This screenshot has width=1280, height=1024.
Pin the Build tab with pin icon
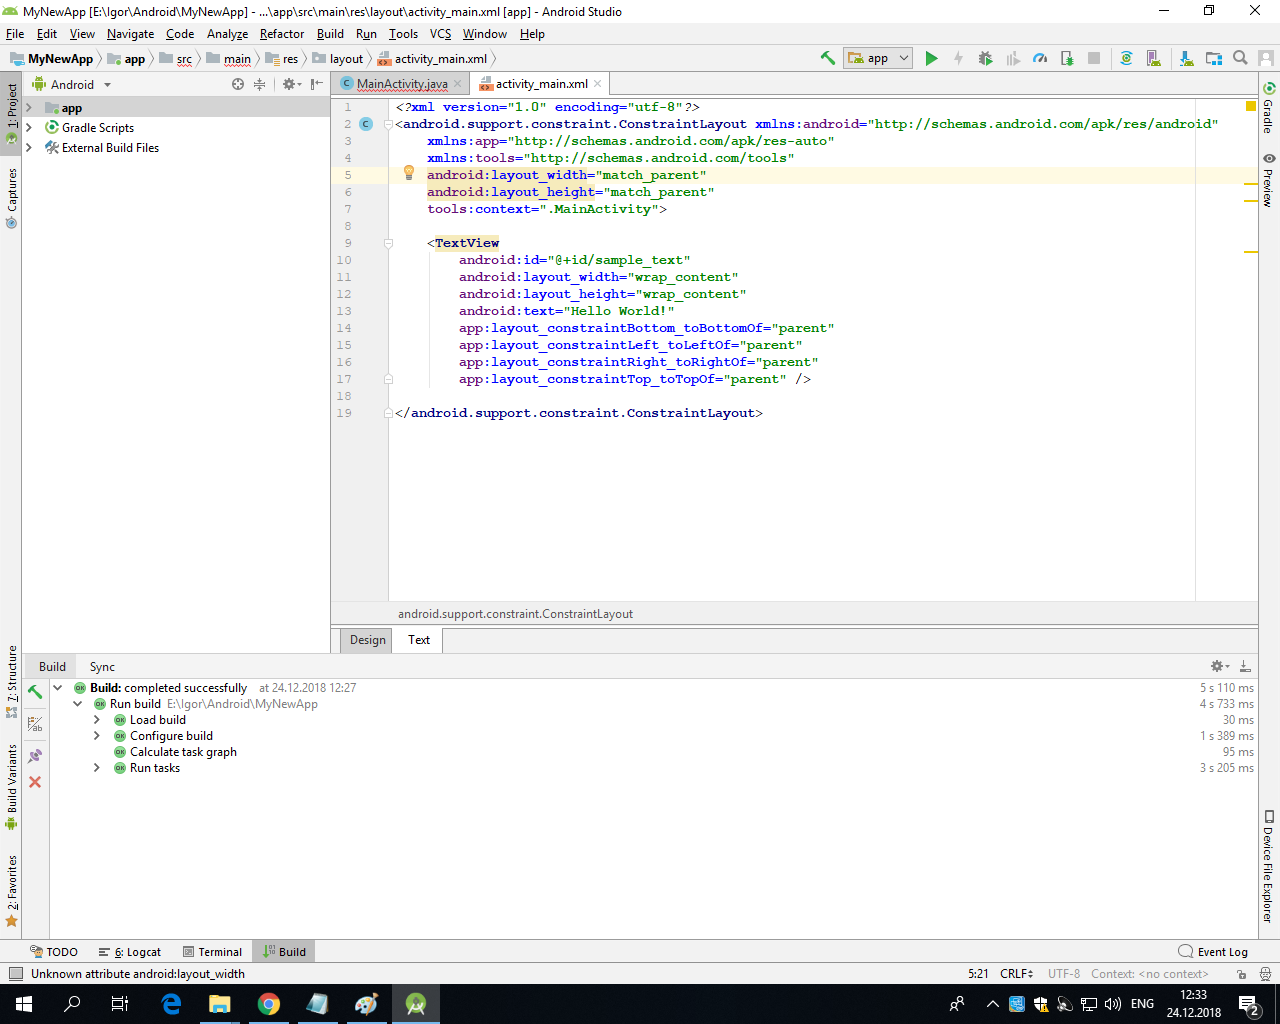click(35, 756)
